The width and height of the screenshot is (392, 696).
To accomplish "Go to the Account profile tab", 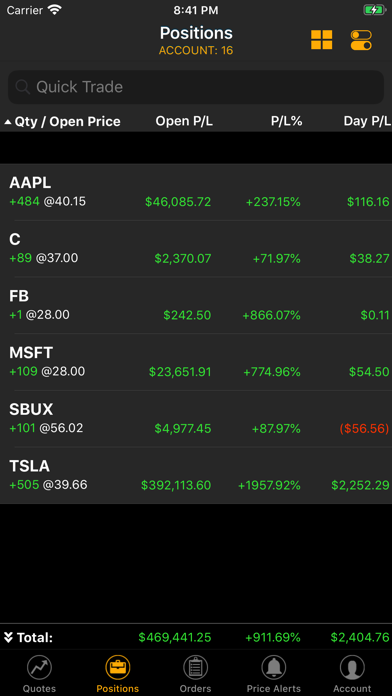I will click(352, 674).
